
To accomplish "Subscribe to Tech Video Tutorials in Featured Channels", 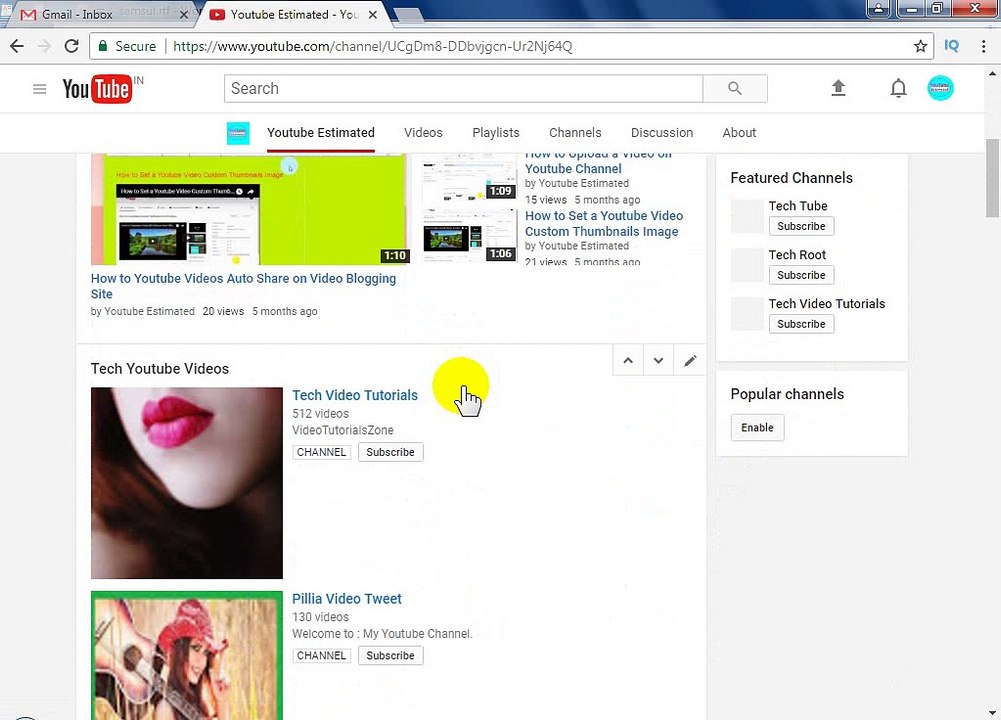I will click(x=801, y=324).
